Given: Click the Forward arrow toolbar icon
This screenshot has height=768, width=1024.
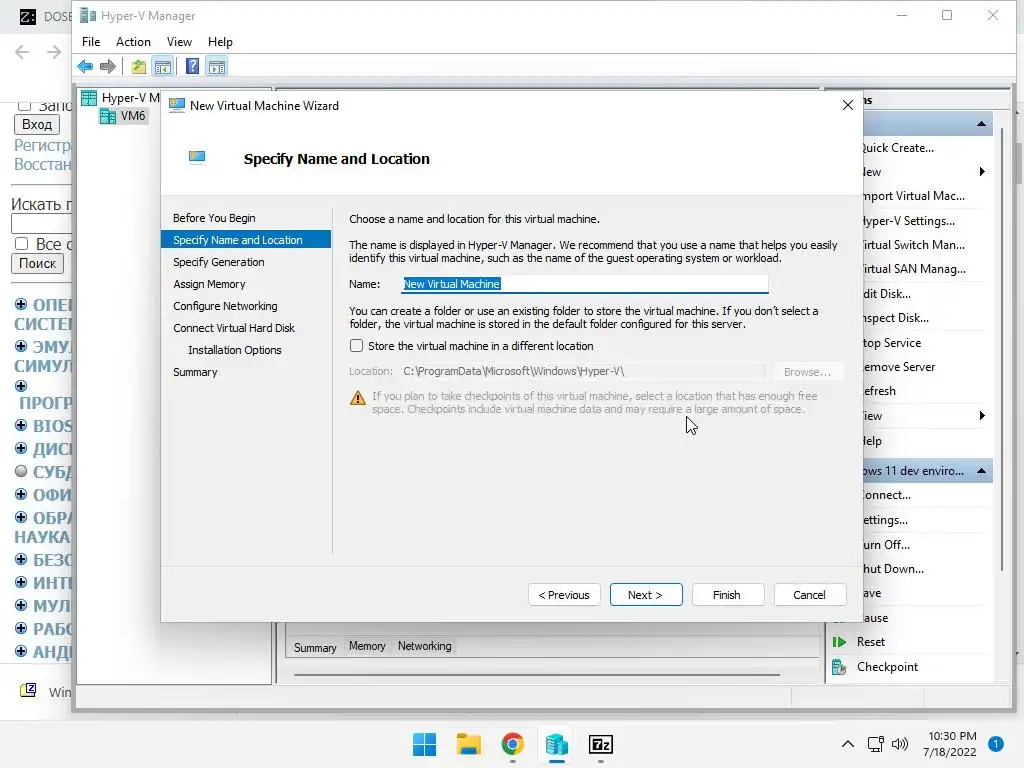Looking at the screenshot, I should [108, 66].
